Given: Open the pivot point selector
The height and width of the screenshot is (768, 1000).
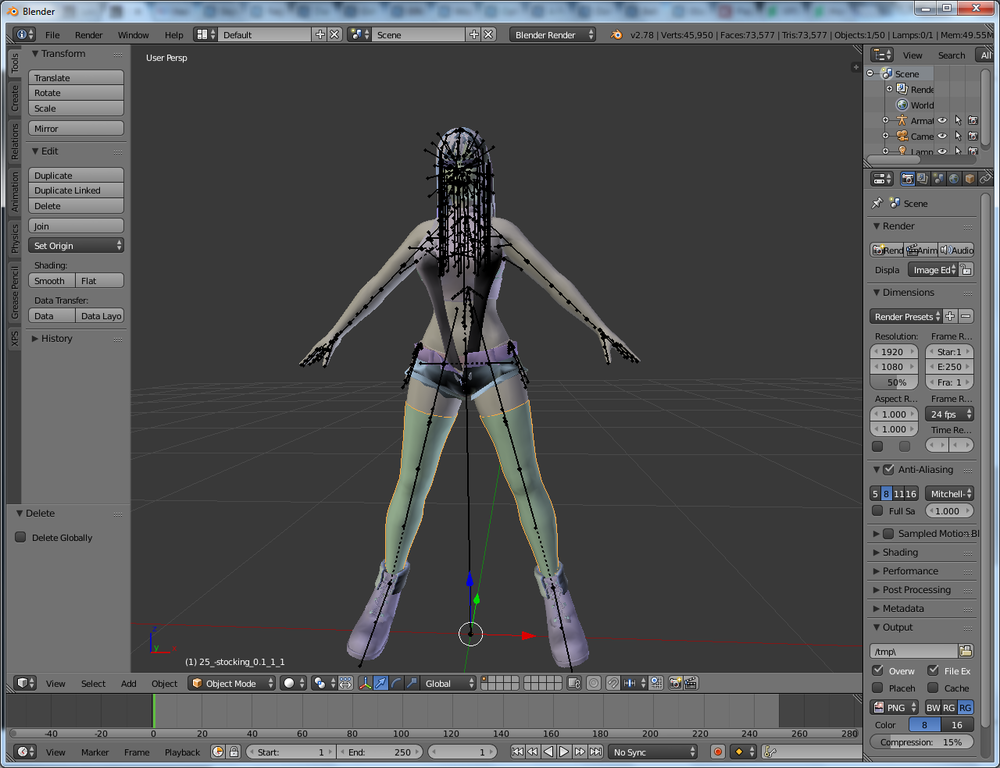Looking at the screenshot, I should click(324, 683).
